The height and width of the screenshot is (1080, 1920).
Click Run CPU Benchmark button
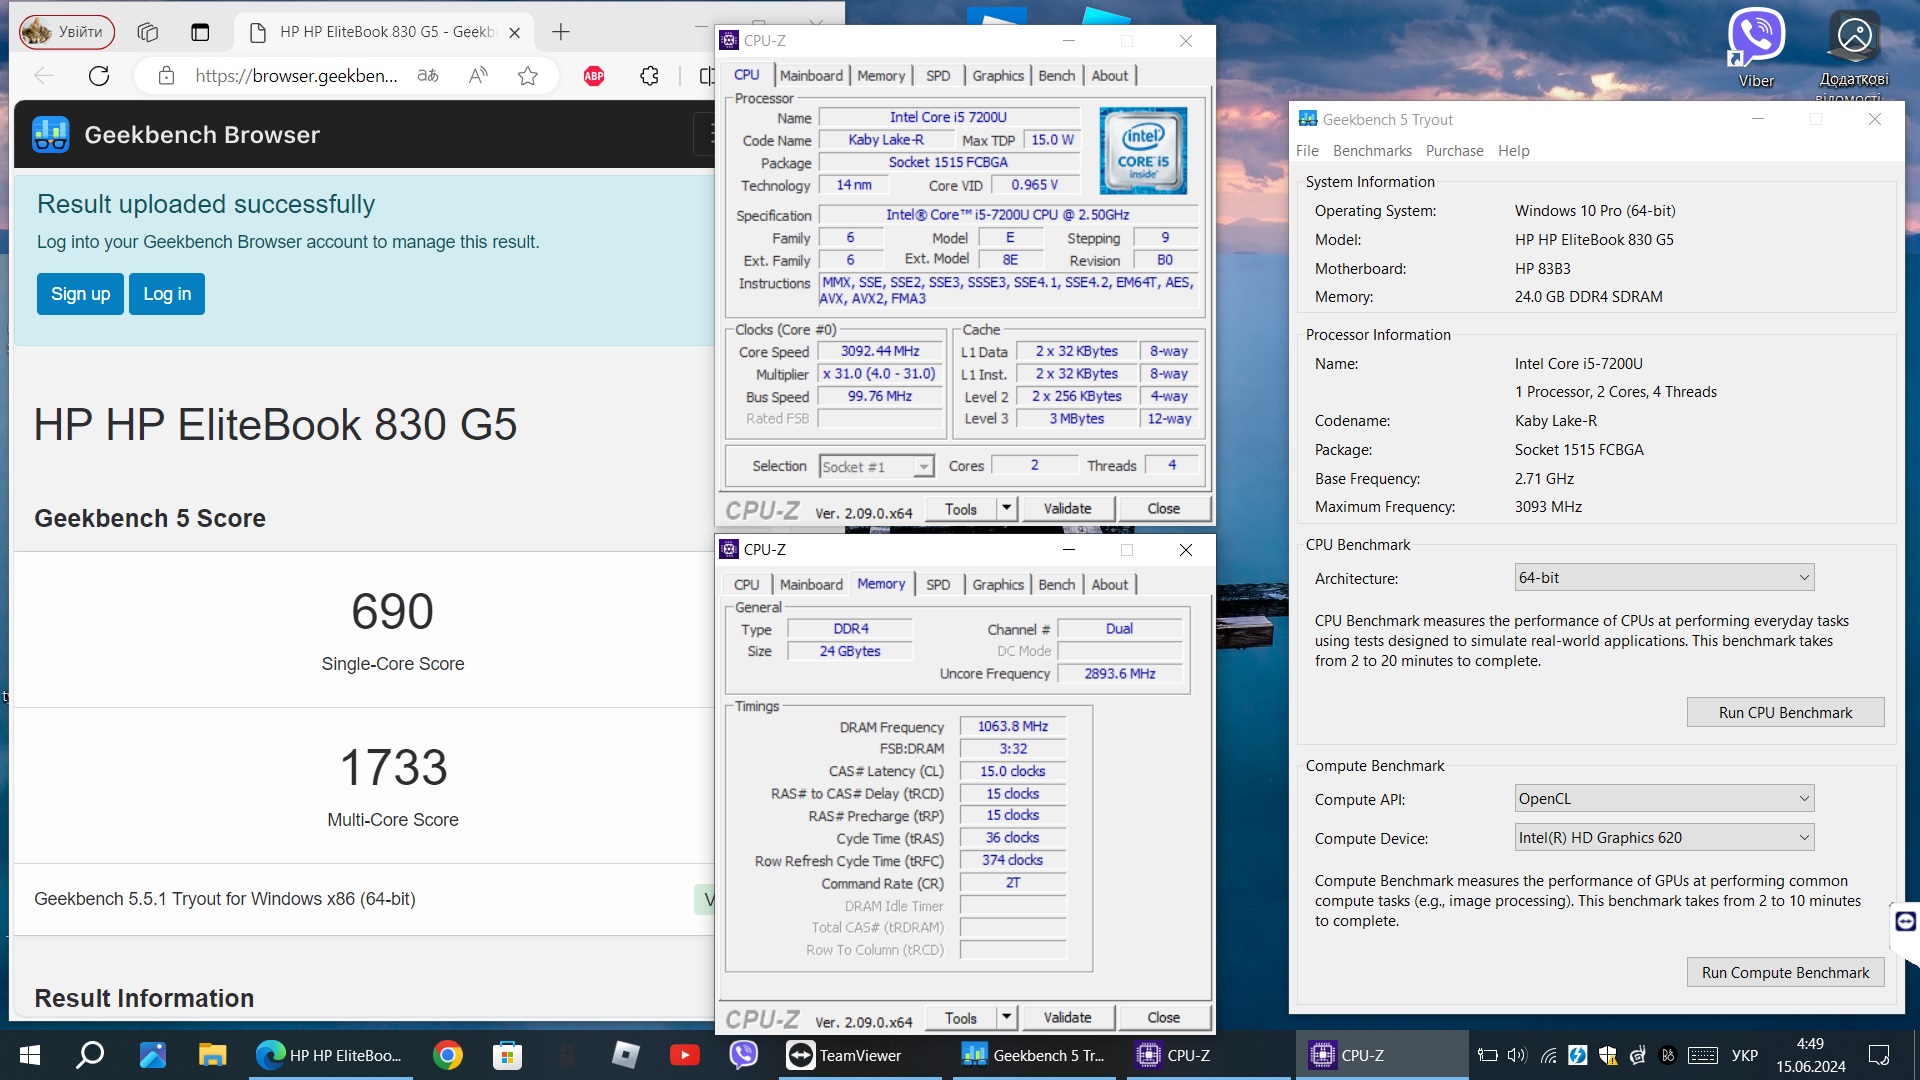[1785, 713]
